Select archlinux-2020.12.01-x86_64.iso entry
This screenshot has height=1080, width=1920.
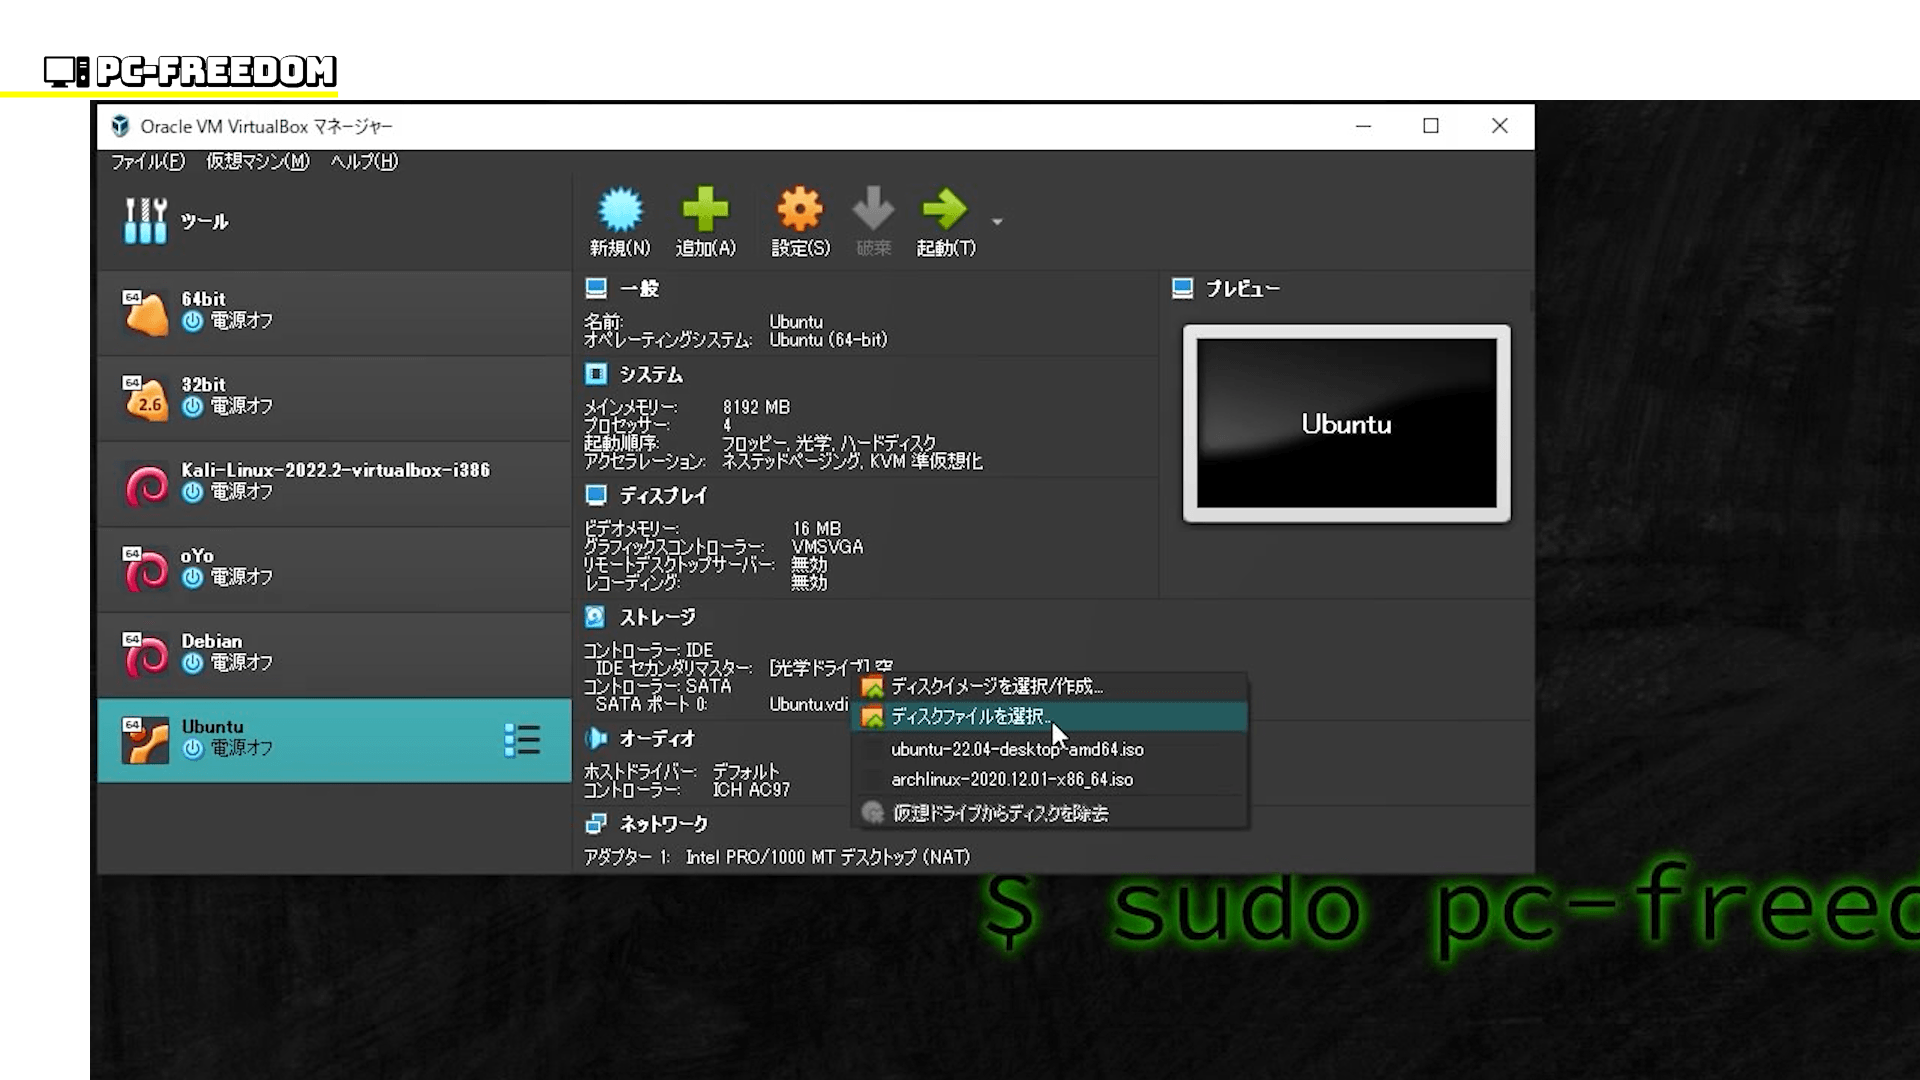[1012, 779]
